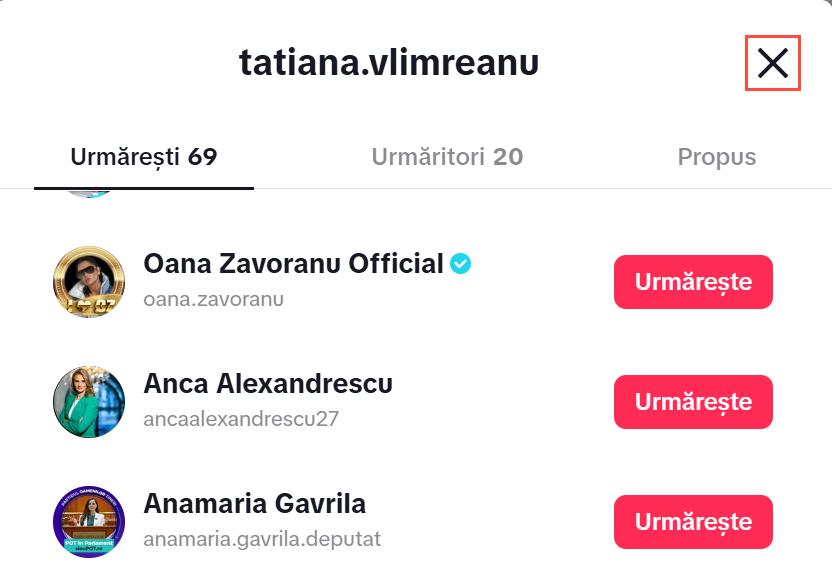Click Oana Zavoranu's verified badge icon
The width and height of the screenshot is (832, 585).
(x=461, y=264)
